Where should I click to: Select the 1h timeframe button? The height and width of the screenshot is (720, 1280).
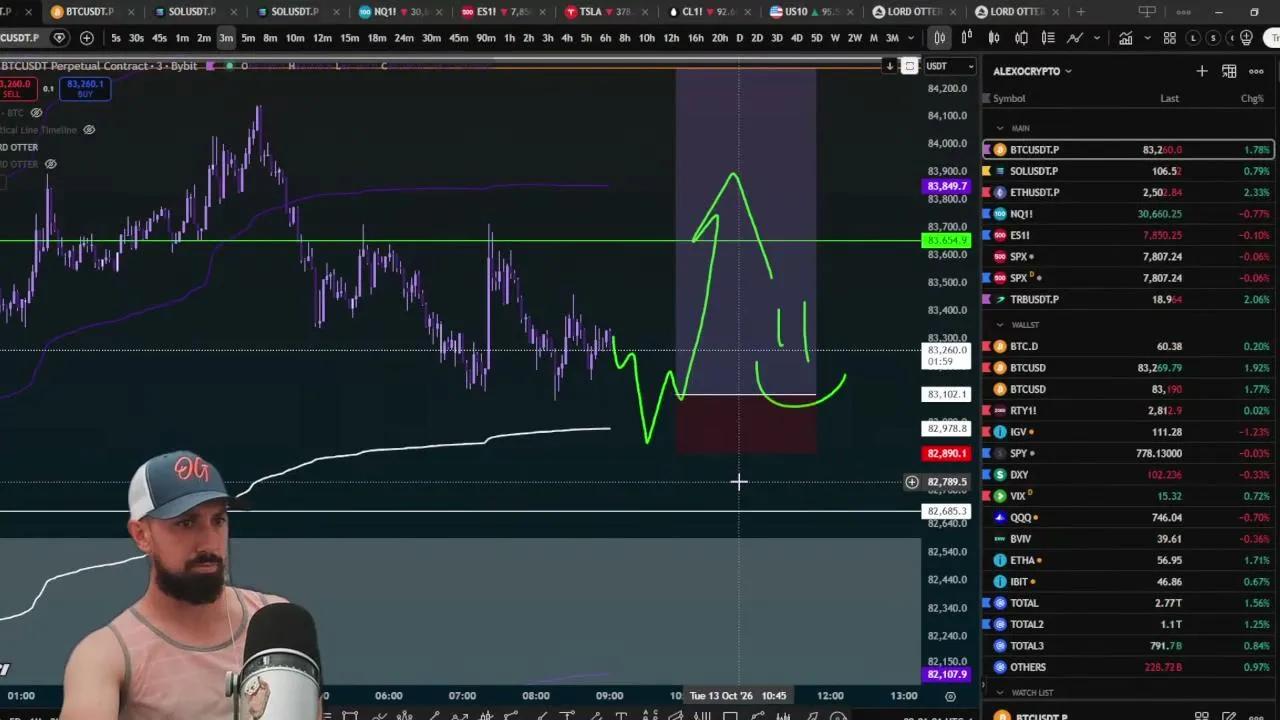509,38
